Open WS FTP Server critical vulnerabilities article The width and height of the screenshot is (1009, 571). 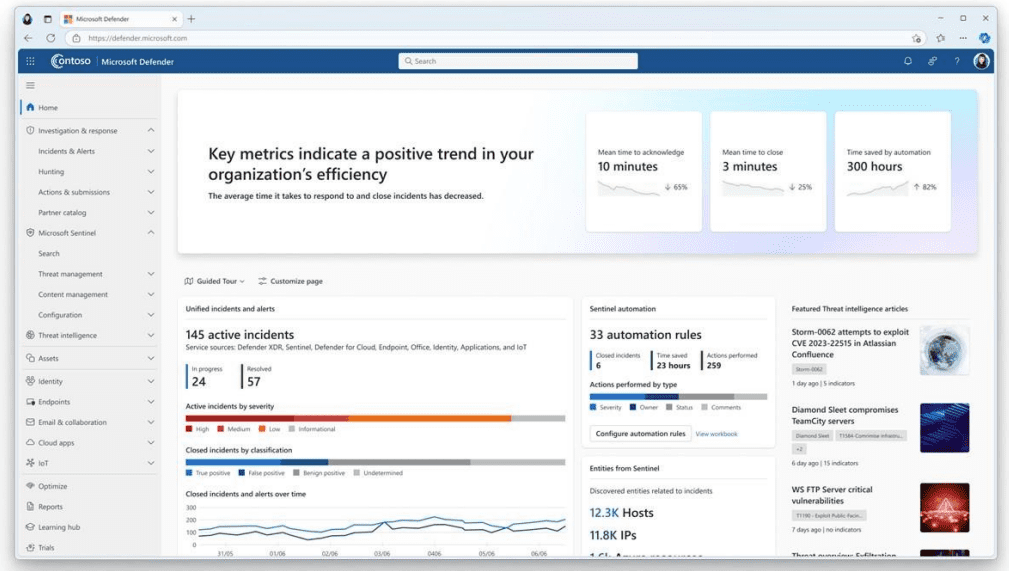[x=832, y=495]
